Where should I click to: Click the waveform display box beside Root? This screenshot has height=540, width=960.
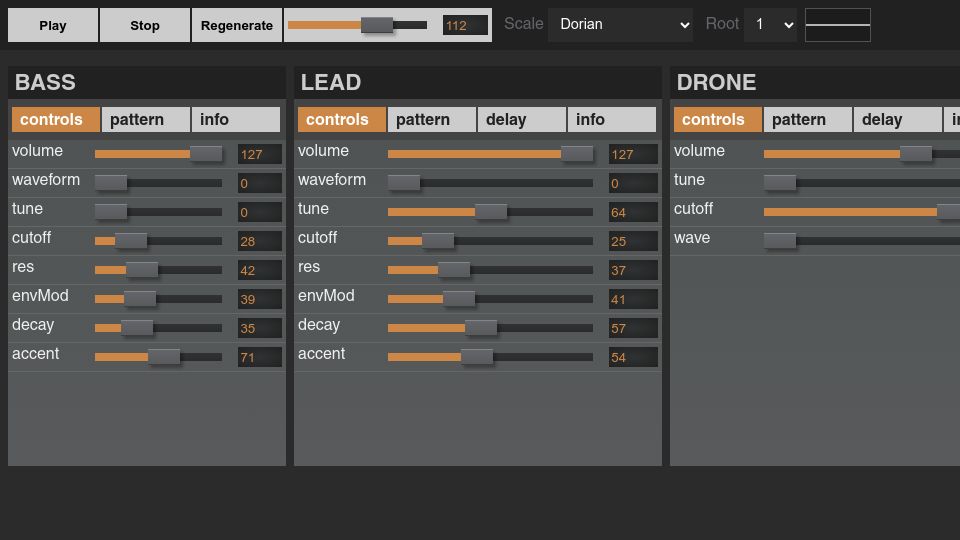click(838, 25)
